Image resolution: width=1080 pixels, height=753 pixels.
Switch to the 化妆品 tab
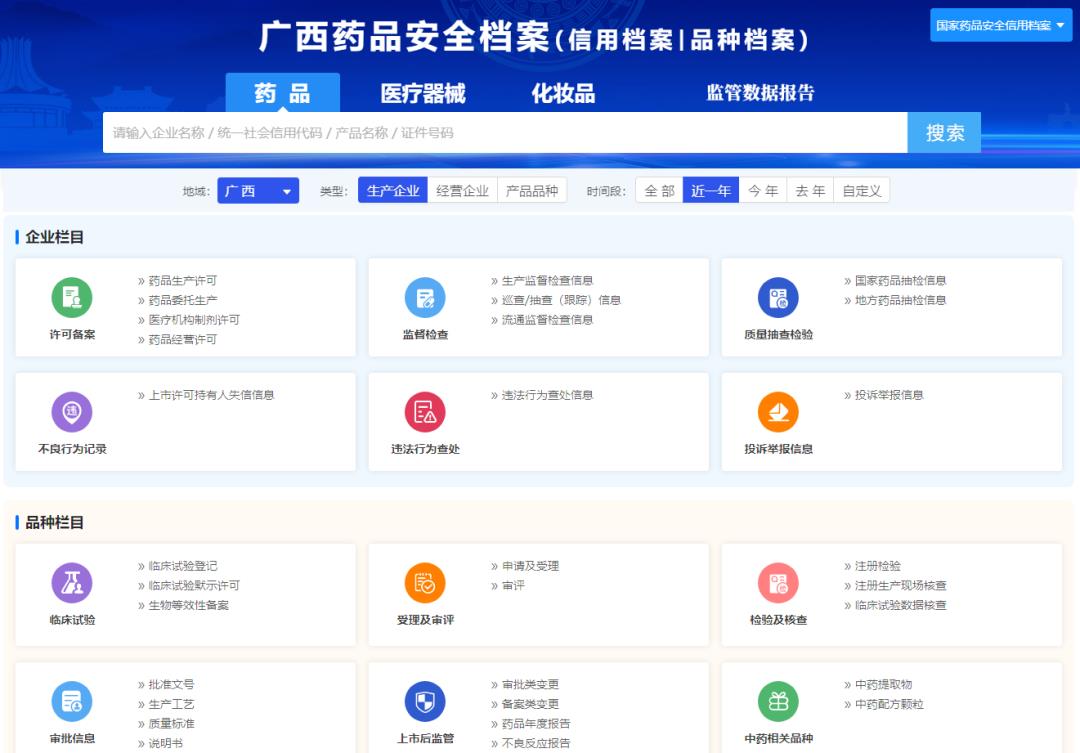(x=563, y=94)
